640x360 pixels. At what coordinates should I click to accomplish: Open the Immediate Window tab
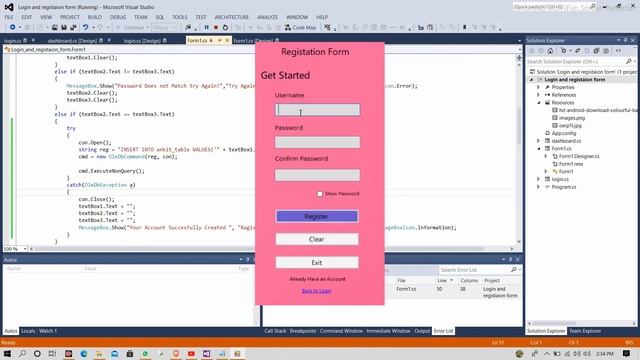[x=388, y=331]
